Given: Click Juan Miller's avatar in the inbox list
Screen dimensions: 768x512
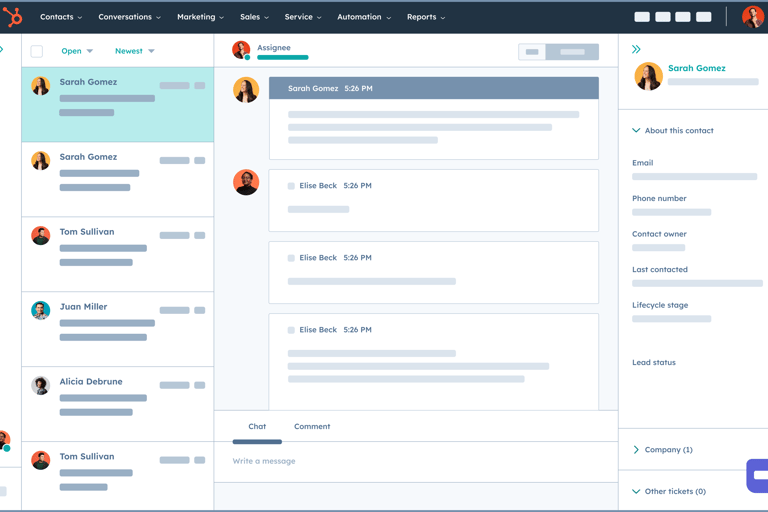Looking at the screenshot, I should [x=41, y=310].
